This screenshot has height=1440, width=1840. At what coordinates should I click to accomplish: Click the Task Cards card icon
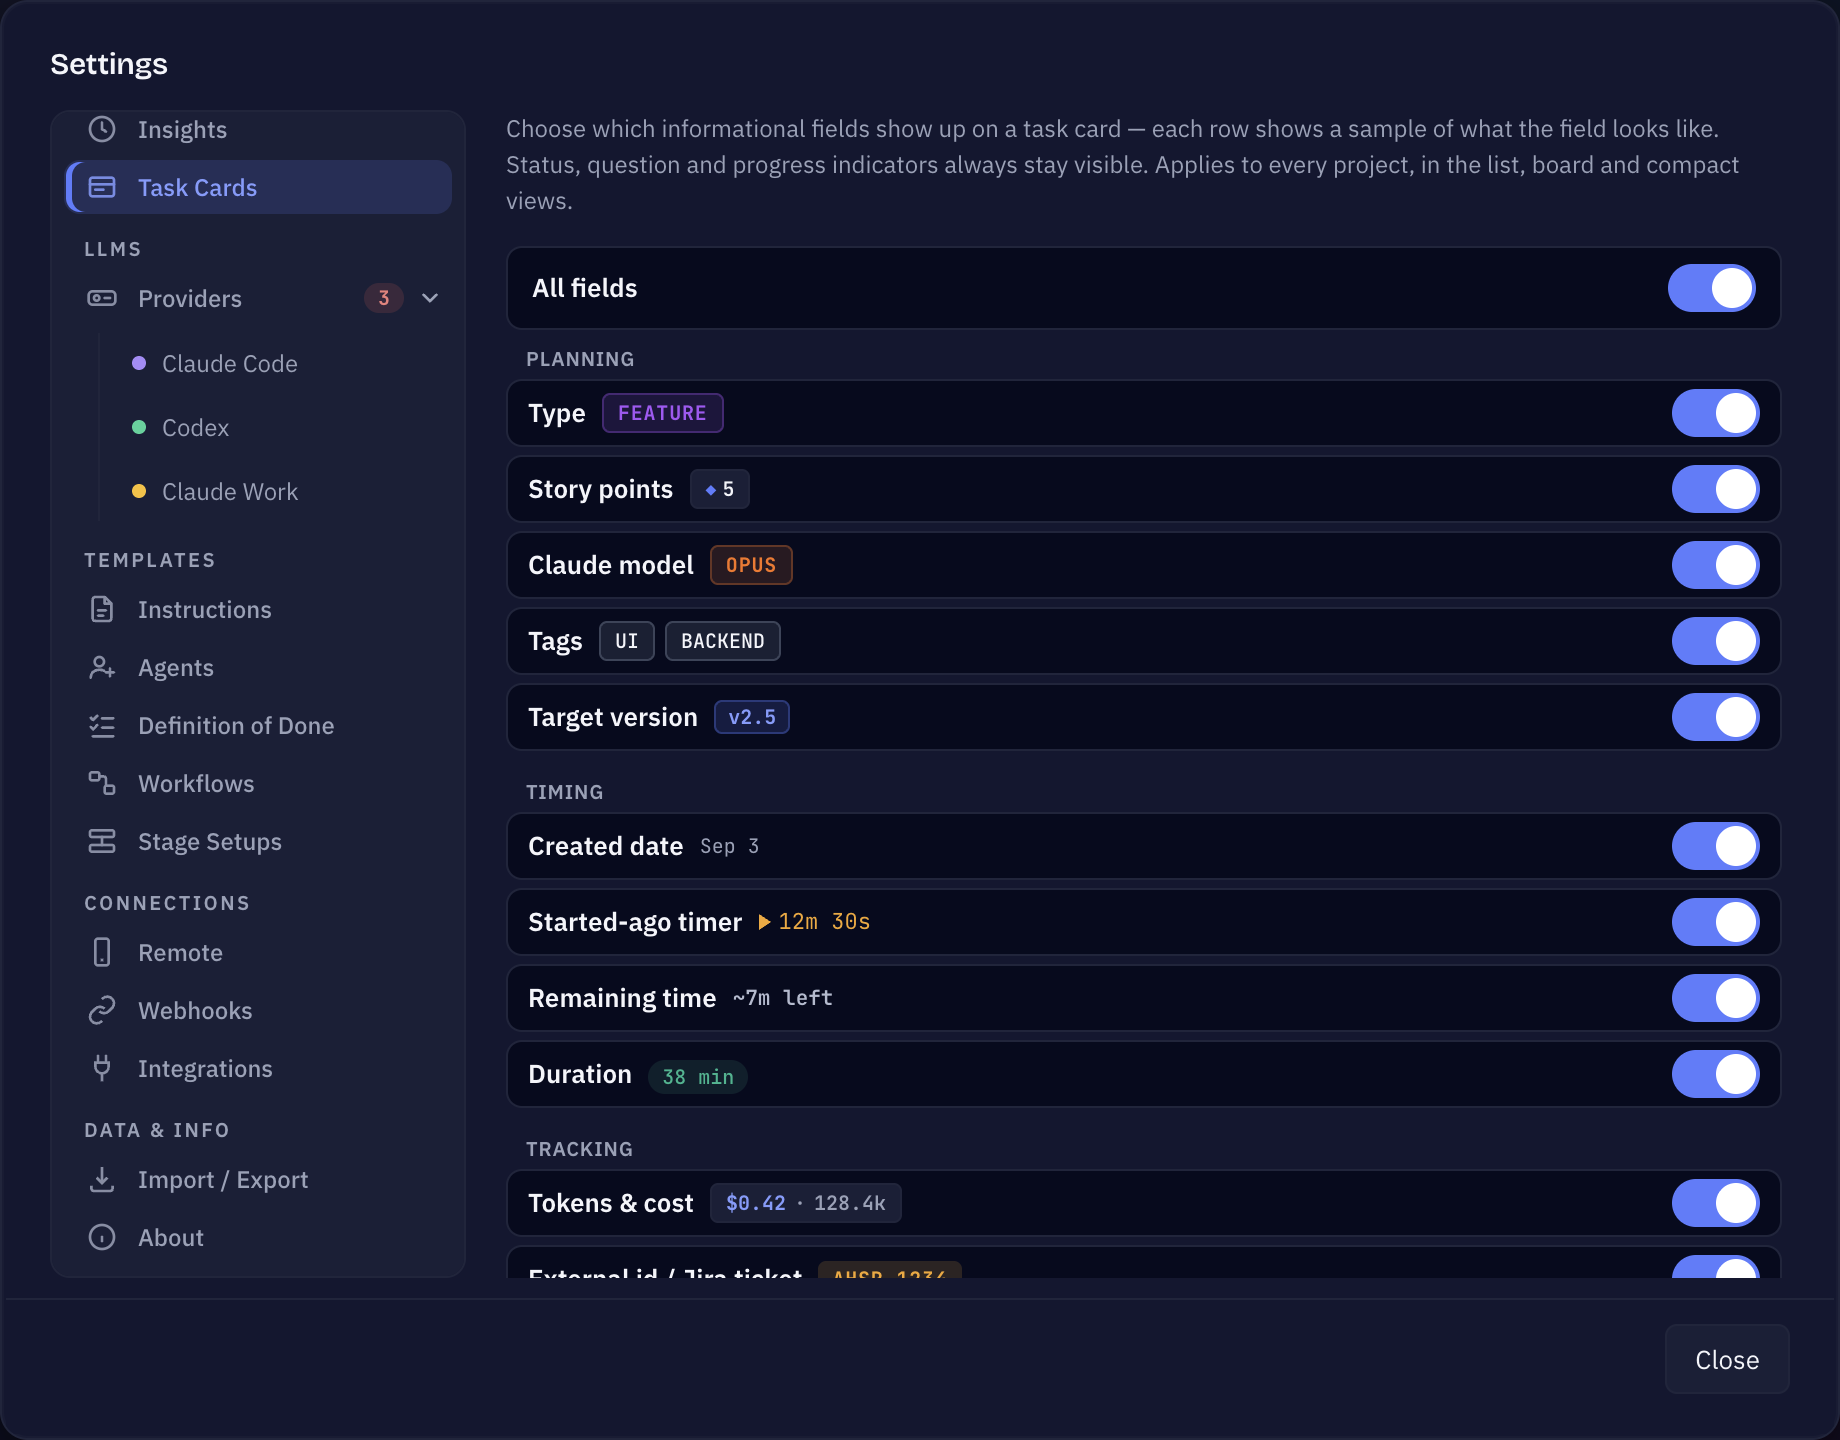point(102,187)
